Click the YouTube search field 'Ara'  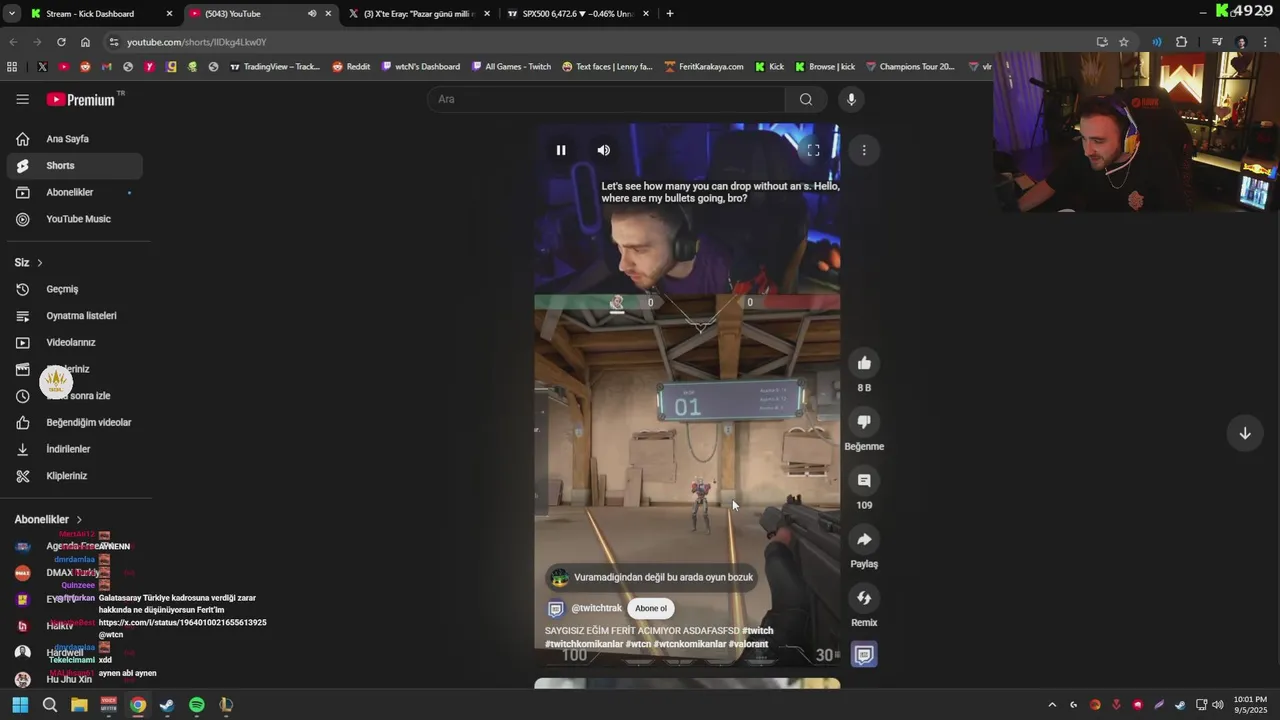608,99
